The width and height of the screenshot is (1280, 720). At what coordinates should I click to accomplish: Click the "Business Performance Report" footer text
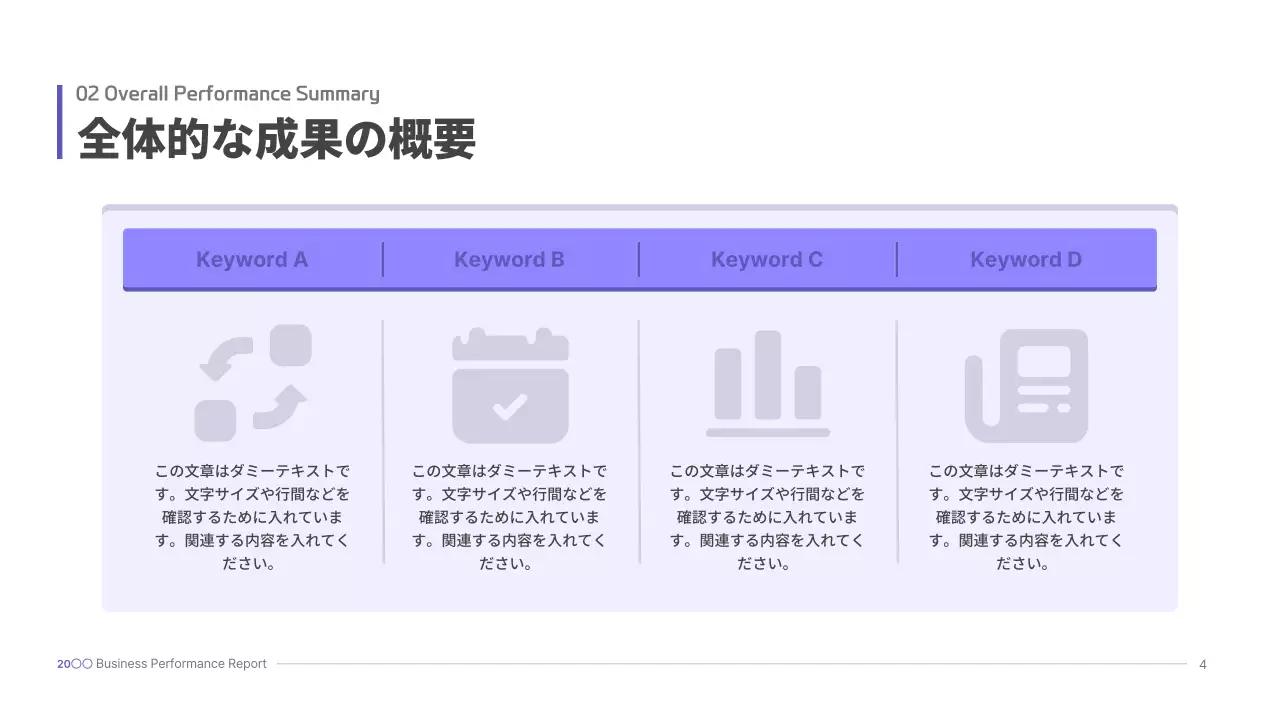[x=181, y=664]
